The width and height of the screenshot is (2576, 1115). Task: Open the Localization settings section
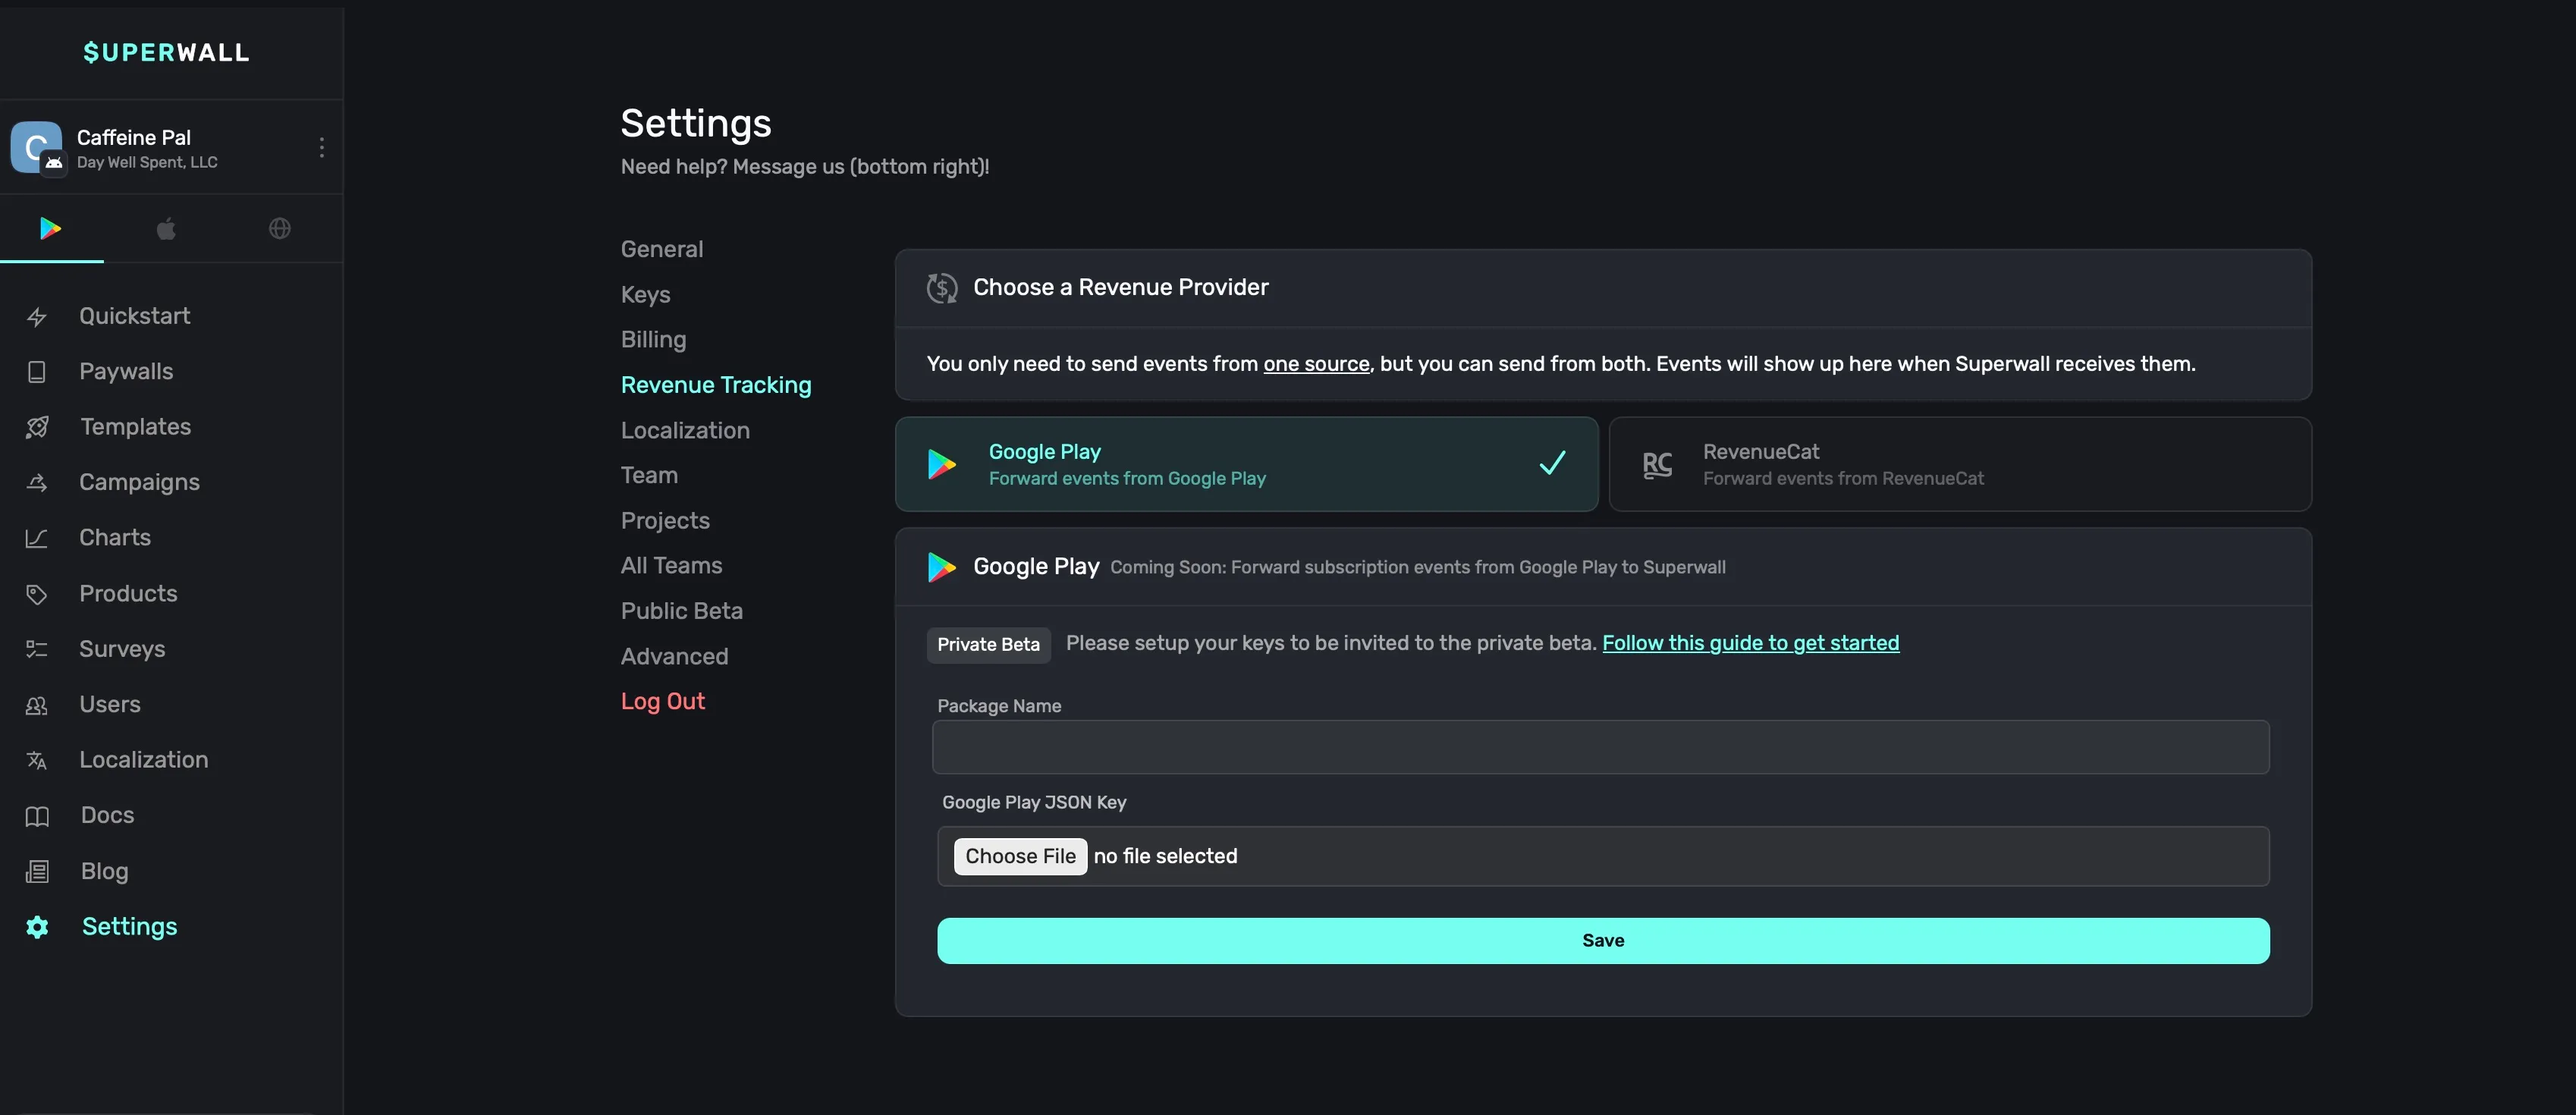click(x=685, y=430)
